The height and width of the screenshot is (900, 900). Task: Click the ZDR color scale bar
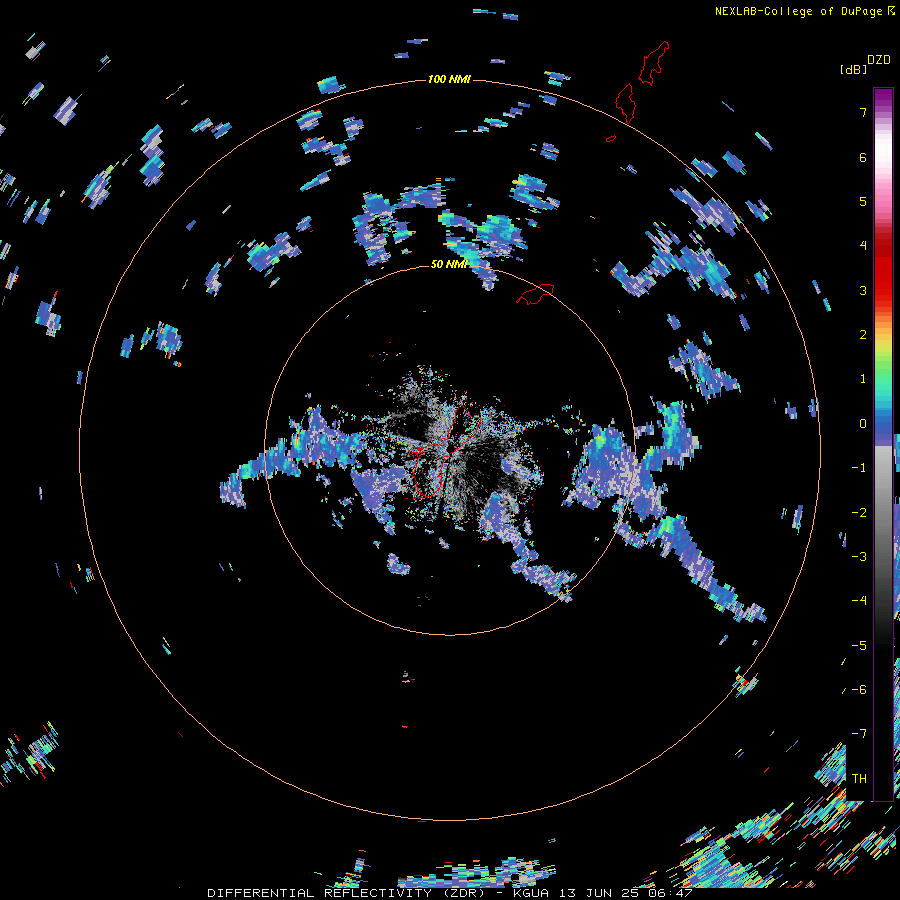click(883, 444)
